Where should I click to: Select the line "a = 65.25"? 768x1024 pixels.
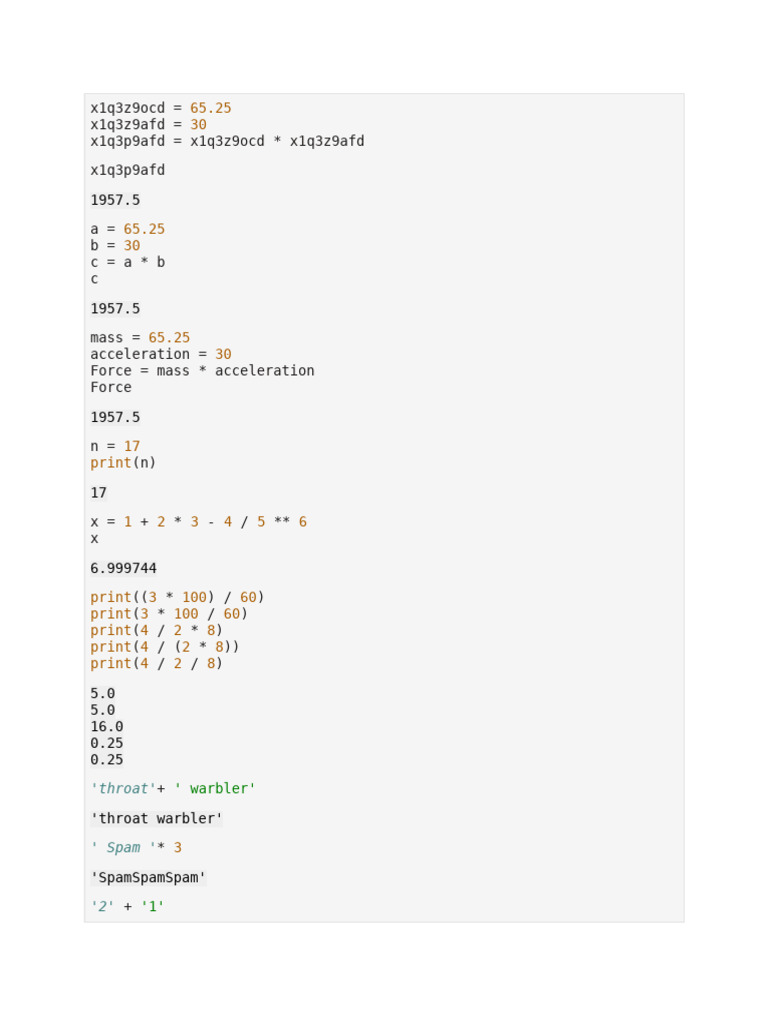[127, 229]
